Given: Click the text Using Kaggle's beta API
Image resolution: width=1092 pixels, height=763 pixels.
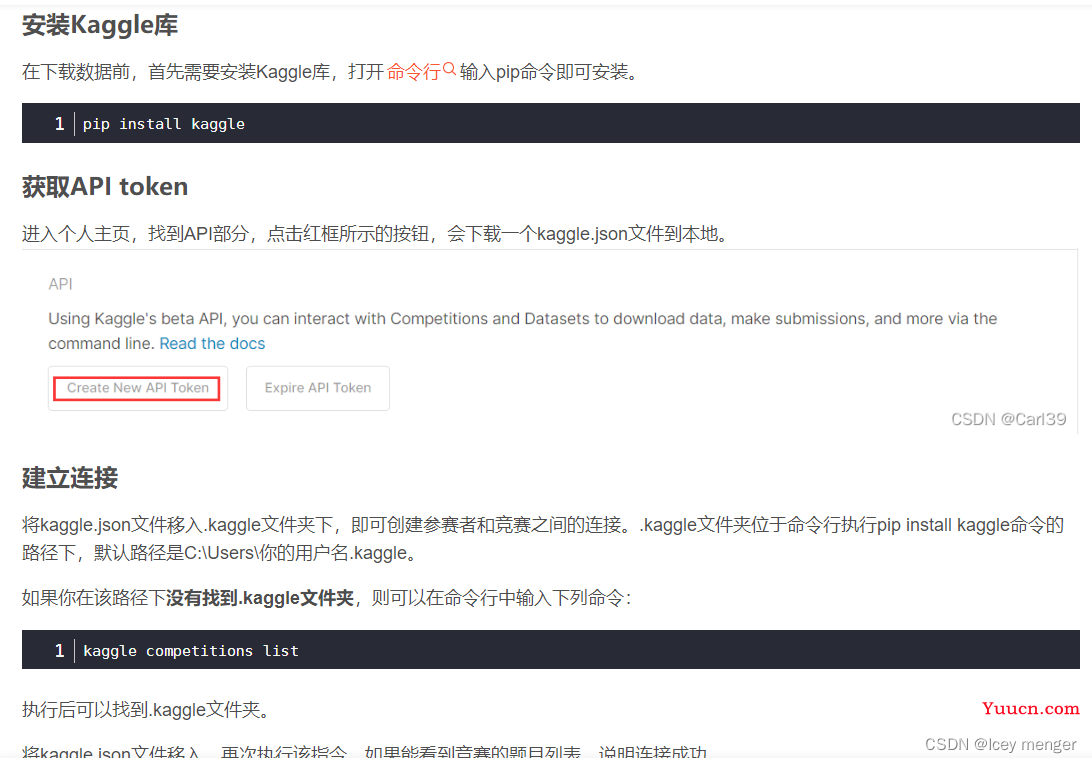Looking at the screenshot, I should pos(136,318).
